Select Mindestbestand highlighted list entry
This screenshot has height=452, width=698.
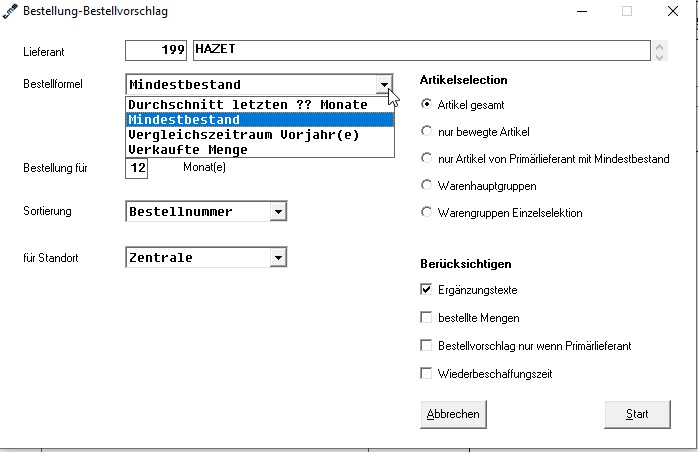[260, 120]
